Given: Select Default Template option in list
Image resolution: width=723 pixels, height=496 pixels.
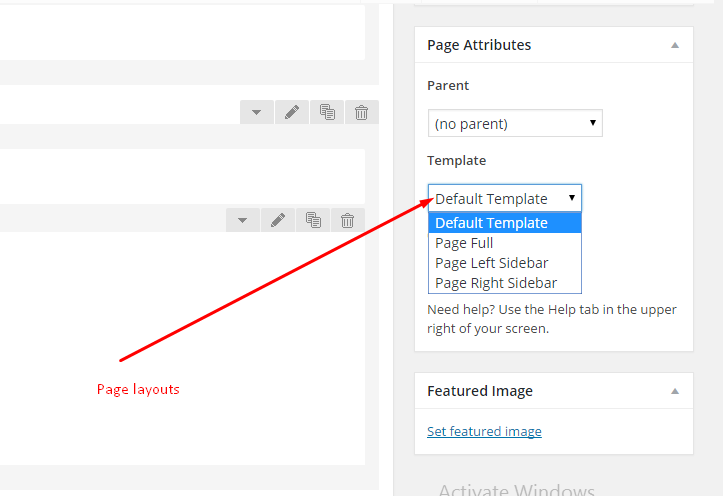Looking at the screenshot, I should pyautogui.click(x=505, y=223).
